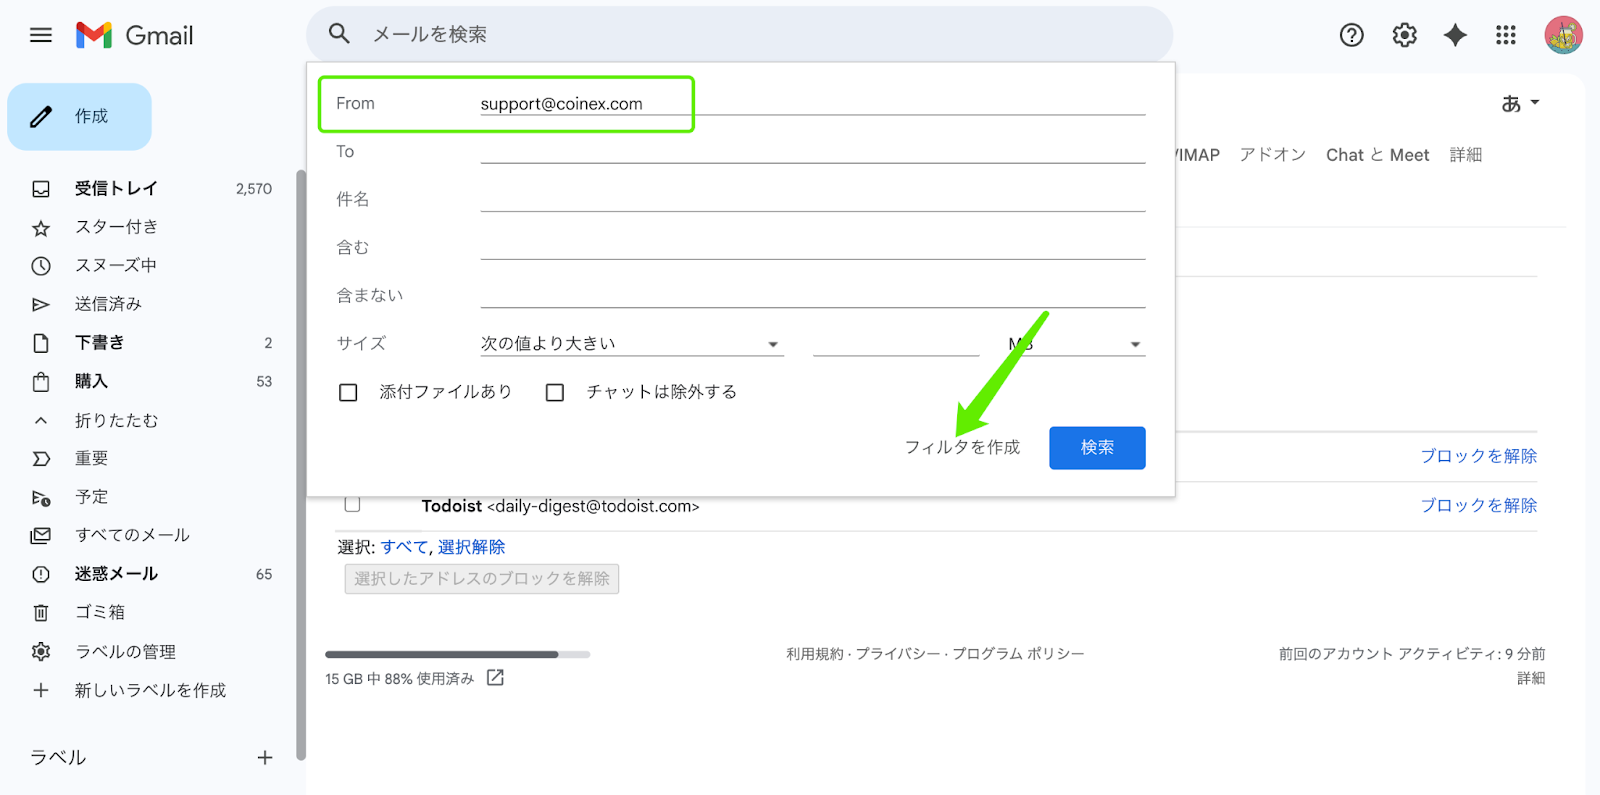Switch to the Chat と Meet tab

[x=1377, y=155]
